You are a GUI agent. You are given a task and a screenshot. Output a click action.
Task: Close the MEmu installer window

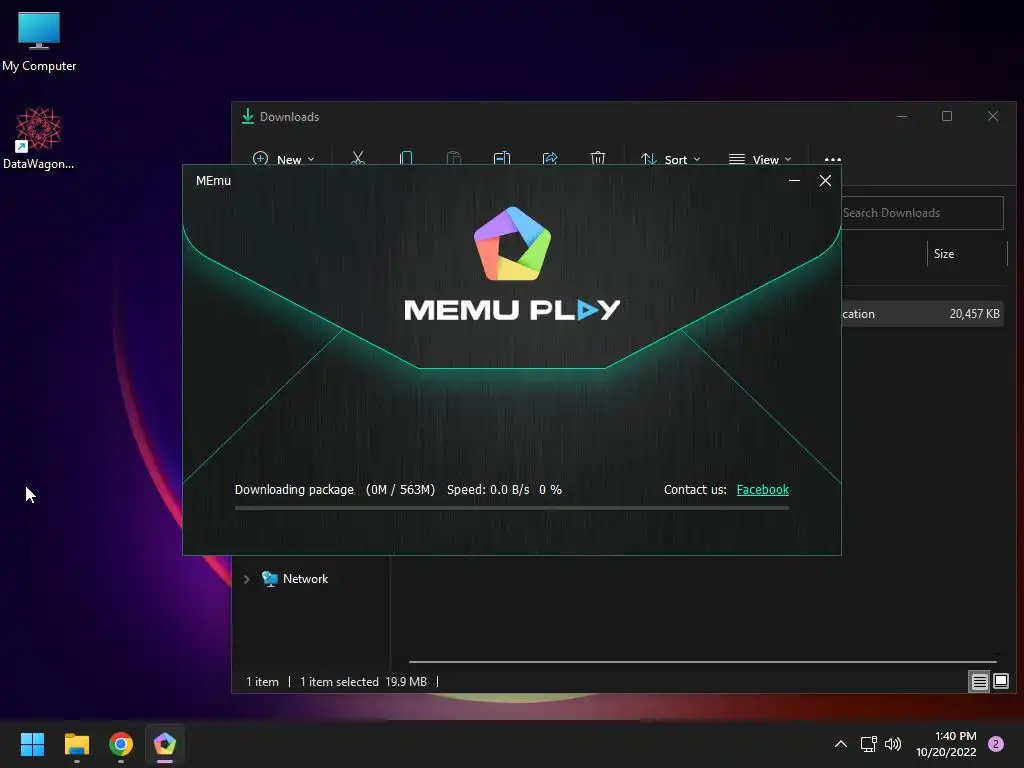825,181
